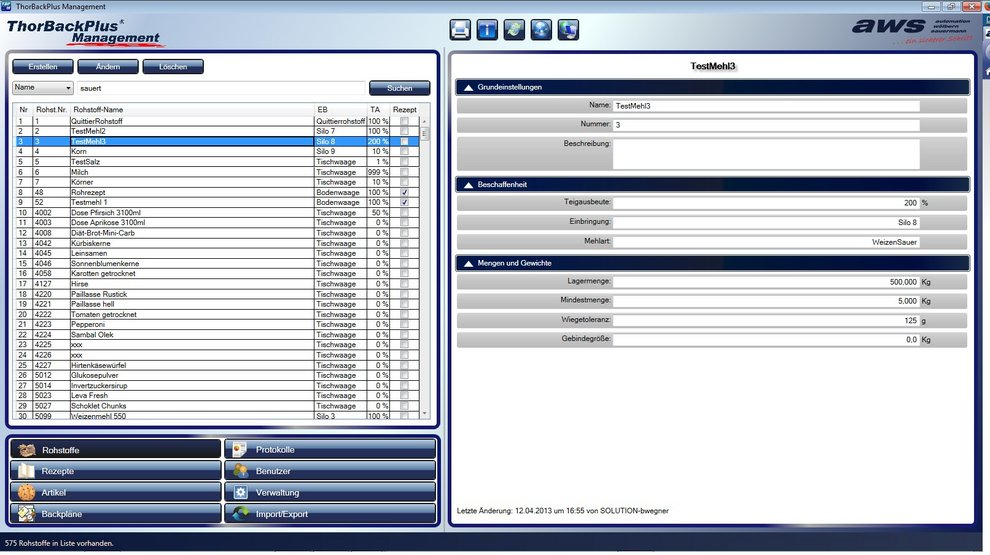Toggle Rezept checkbox for Dose Pfirsich 3100ml
Viewport: 990px width, 555px height.
pyautogui.click(x=404, y=213)
